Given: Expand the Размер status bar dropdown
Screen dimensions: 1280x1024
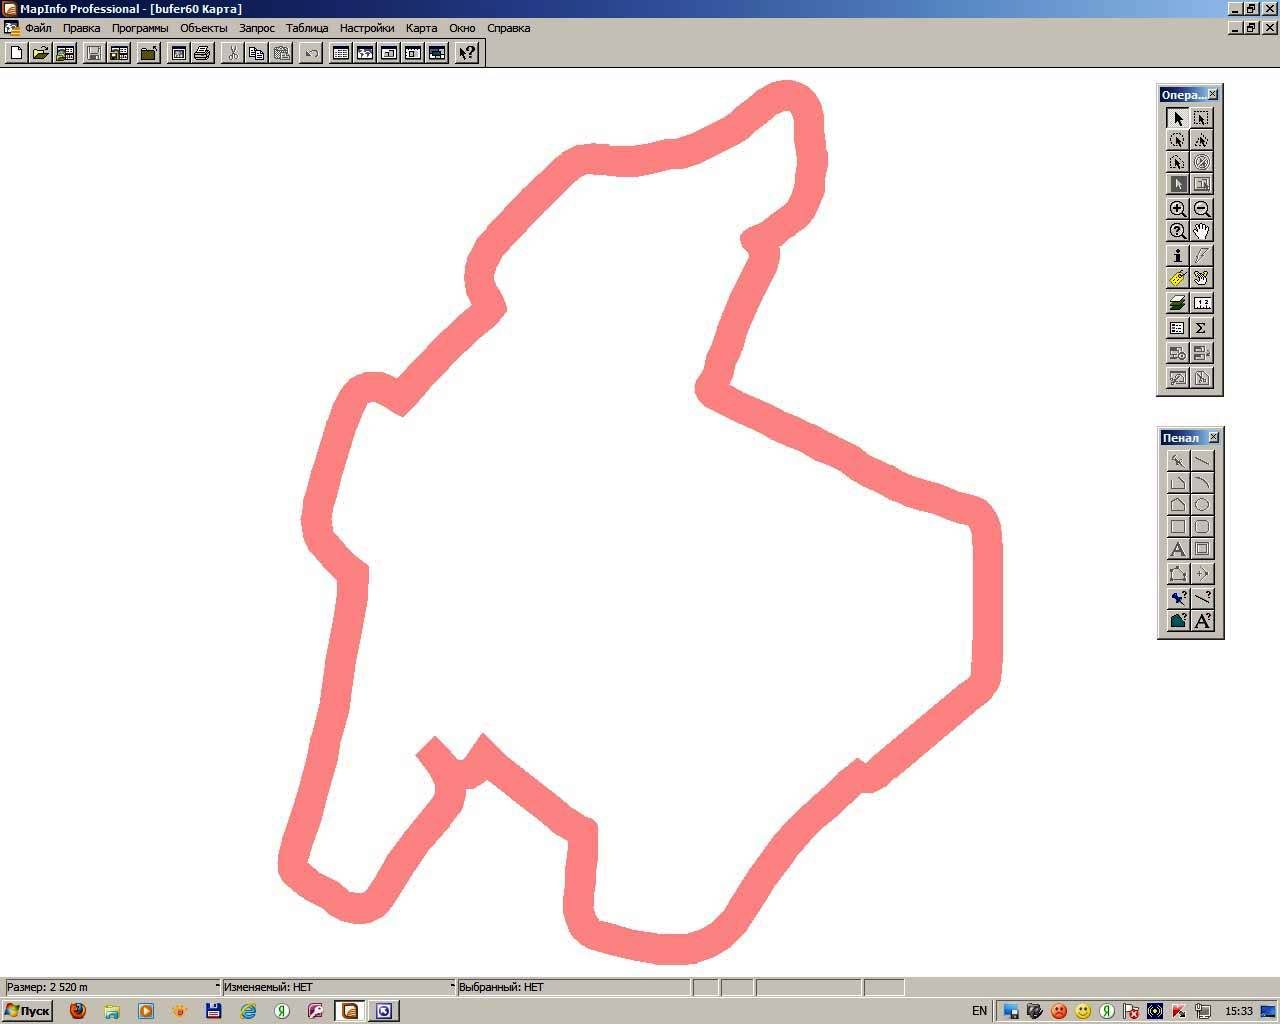Looking at the screenshot, I should pyautogui.click(x=217, y=987).
